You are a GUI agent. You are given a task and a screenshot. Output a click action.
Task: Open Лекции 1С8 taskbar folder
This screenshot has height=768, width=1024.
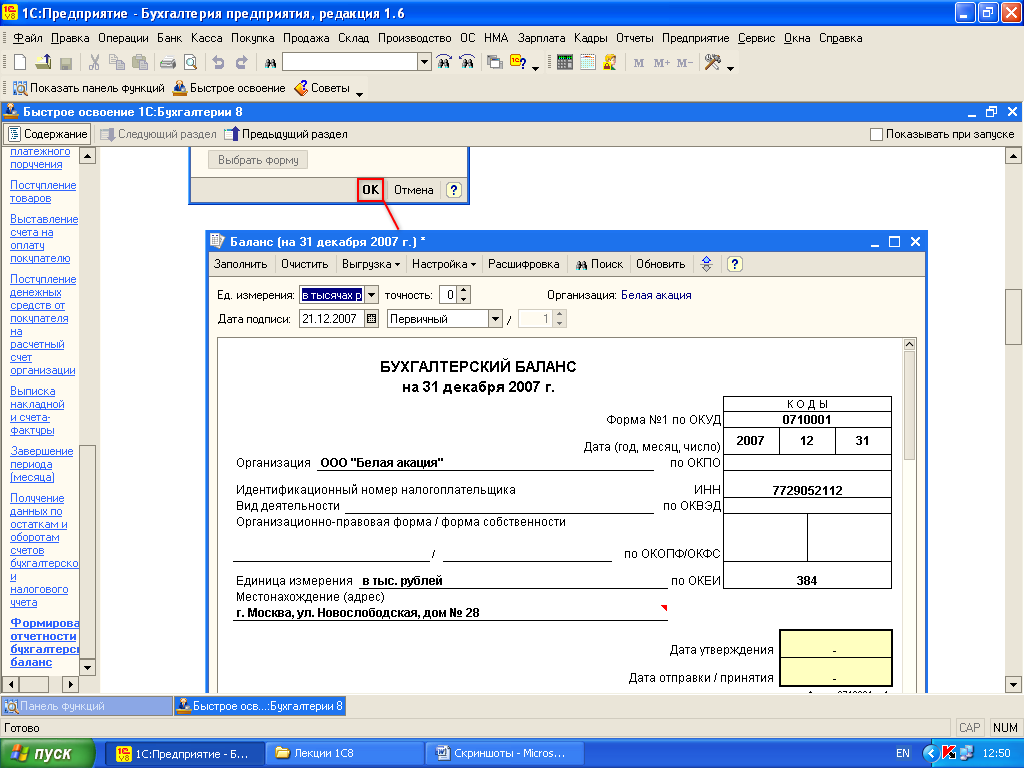pos(344,754)
